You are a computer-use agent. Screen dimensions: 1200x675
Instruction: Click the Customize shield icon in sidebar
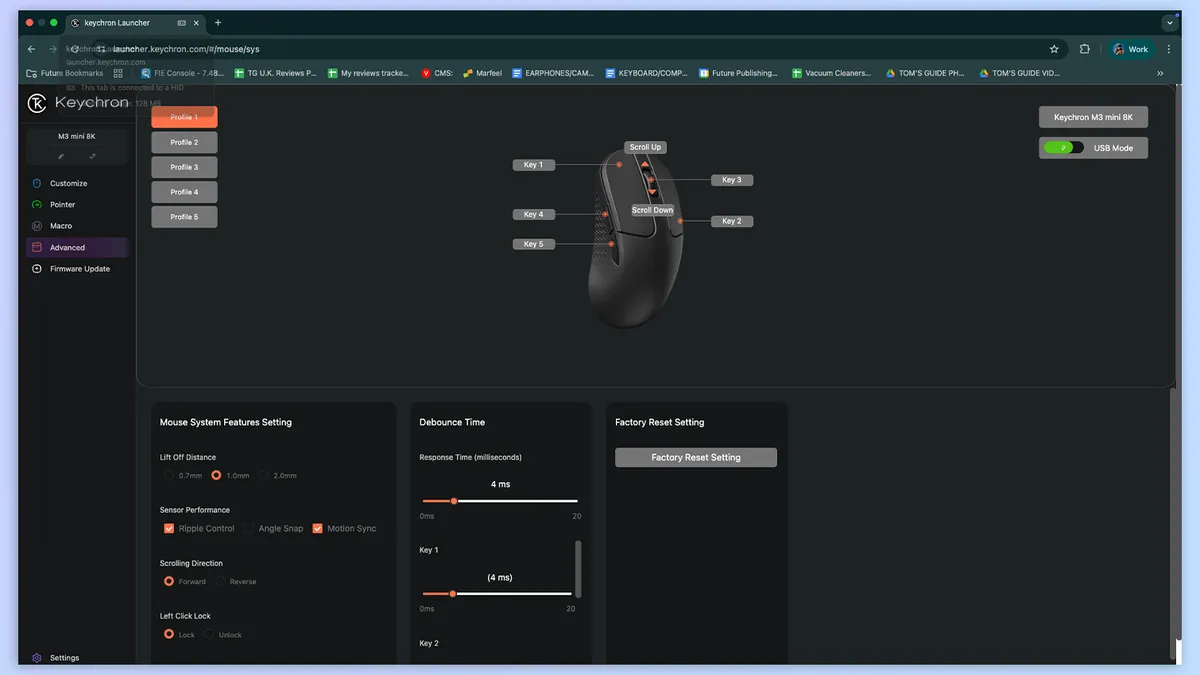tap(37, 183)
